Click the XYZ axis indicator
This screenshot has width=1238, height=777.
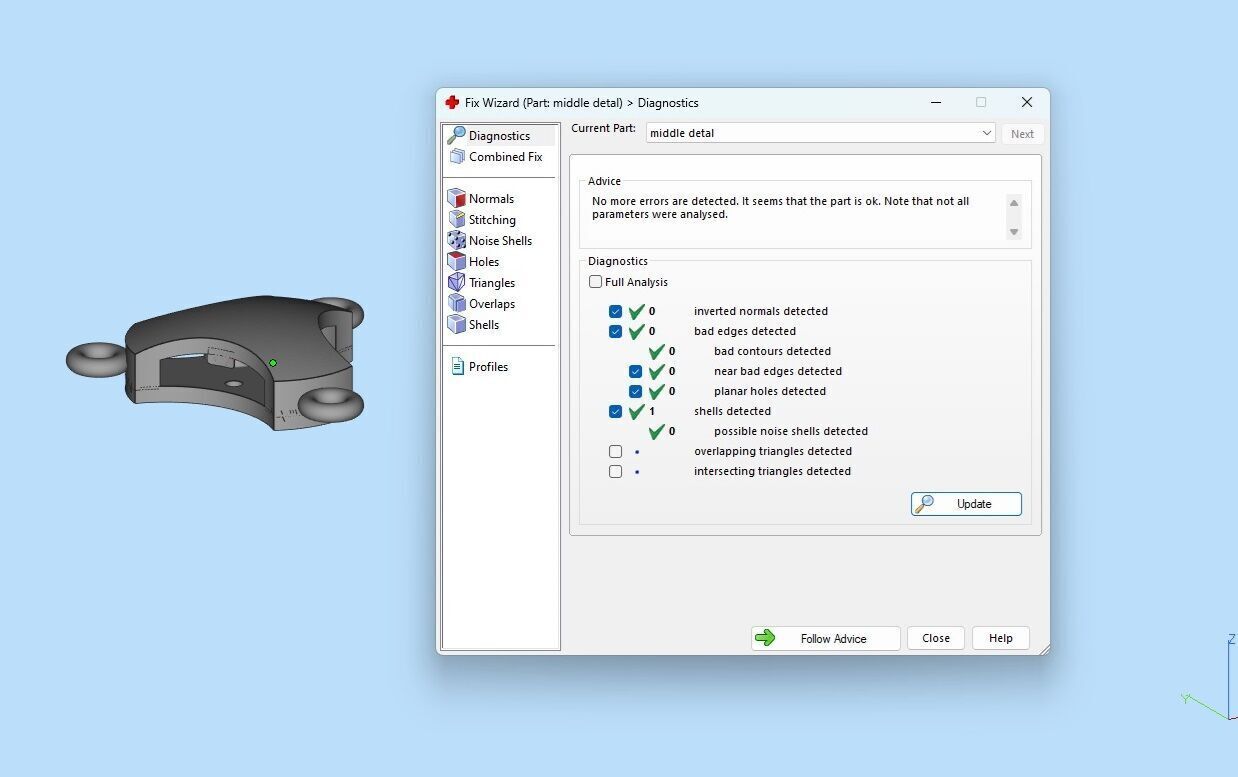click(x=1208, y=677)
